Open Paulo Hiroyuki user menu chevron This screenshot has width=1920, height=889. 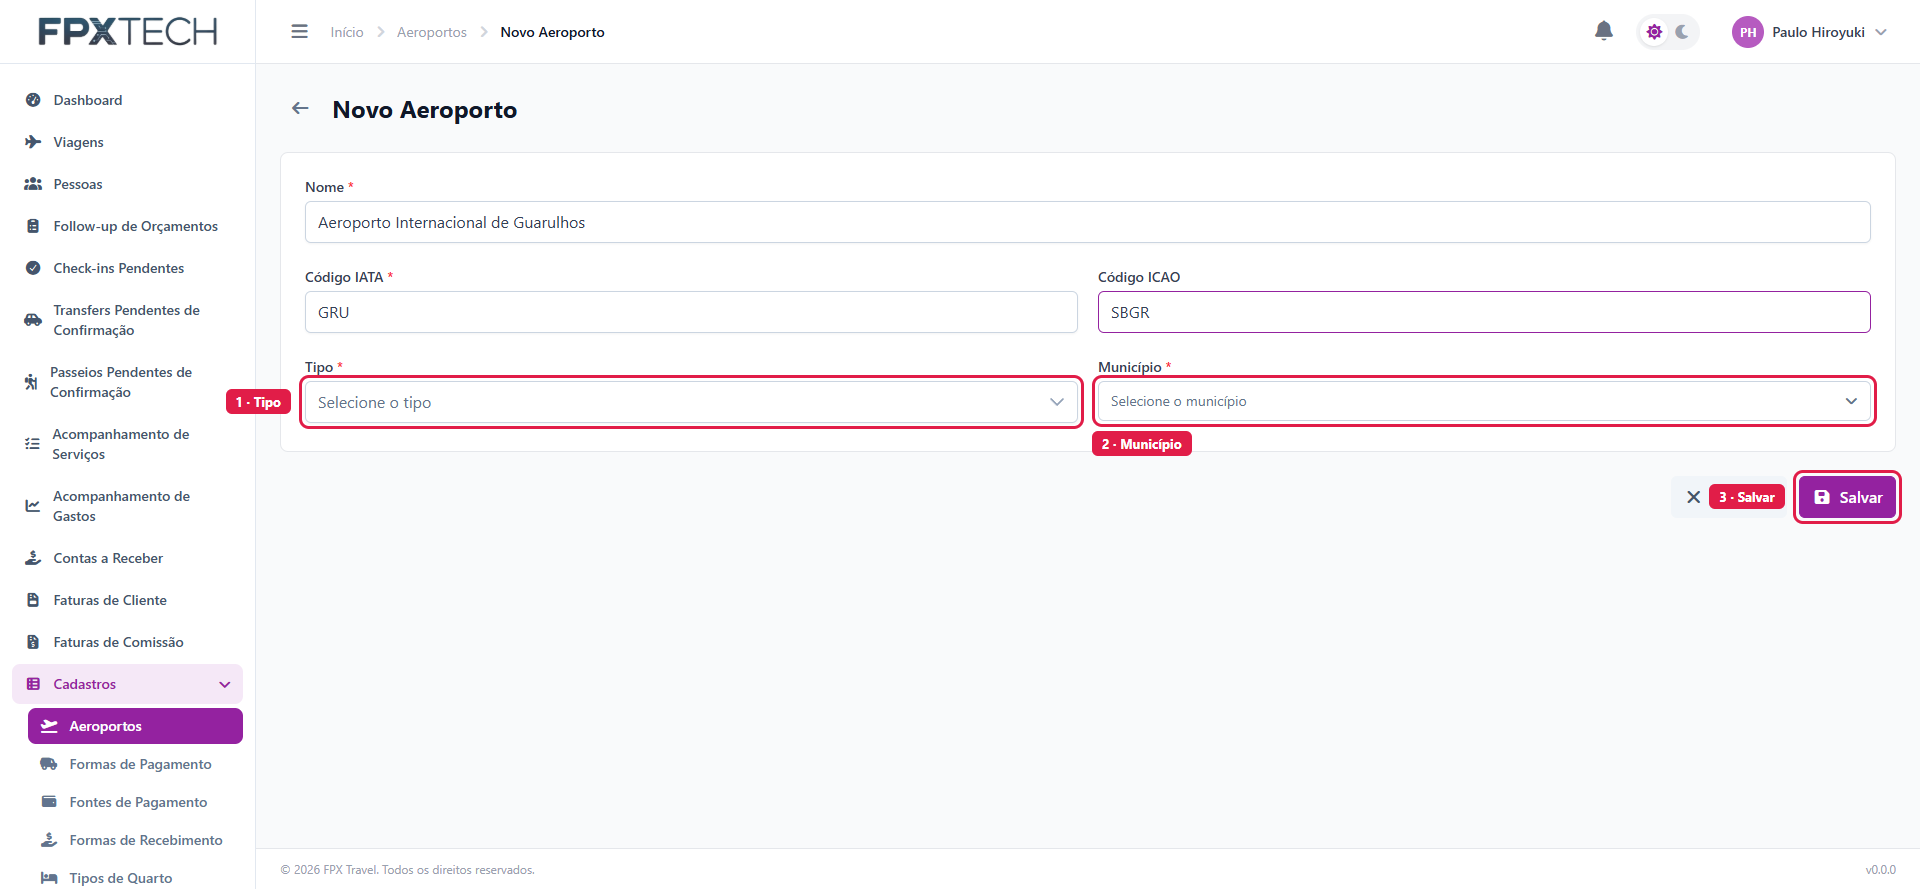(x=1881, y=32)
